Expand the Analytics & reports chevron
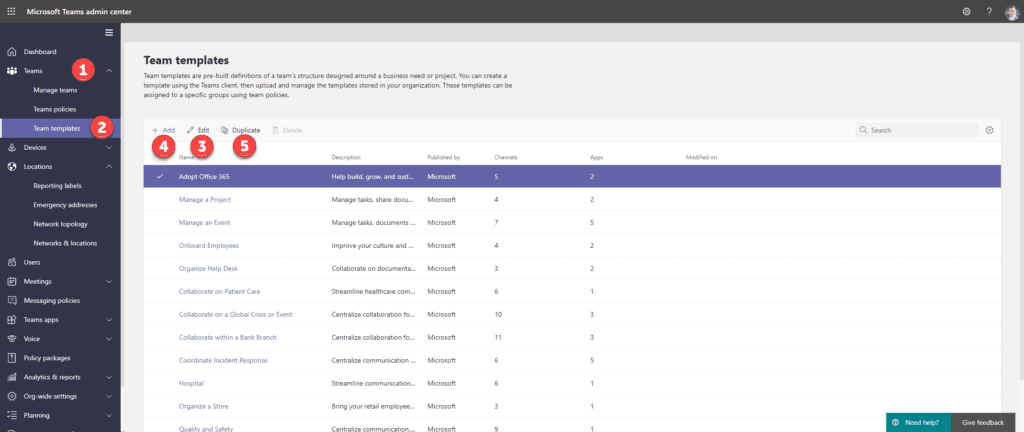 (x=109, y=377)
